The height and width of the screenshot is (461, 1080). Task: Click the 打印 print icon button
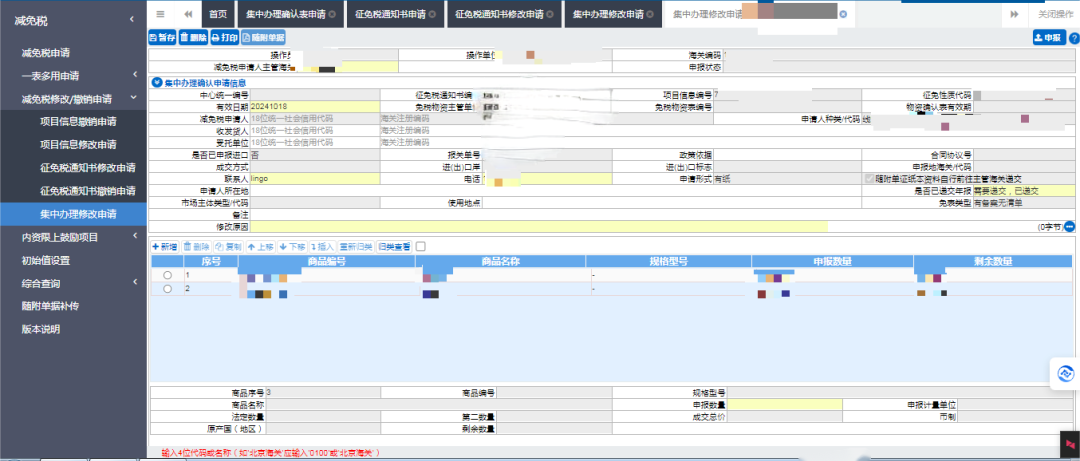pos(224,37)
